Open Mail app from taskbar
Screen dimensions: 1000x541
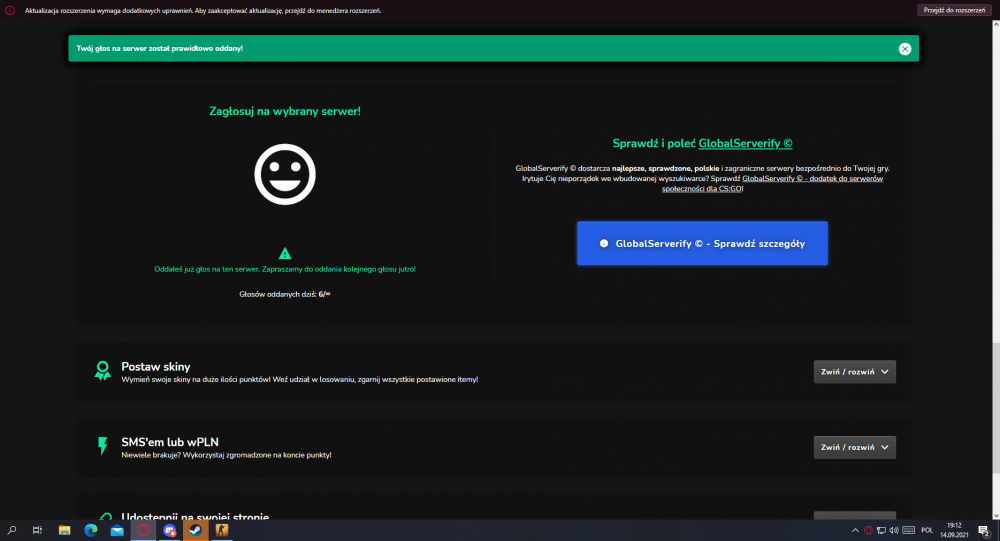117,530
